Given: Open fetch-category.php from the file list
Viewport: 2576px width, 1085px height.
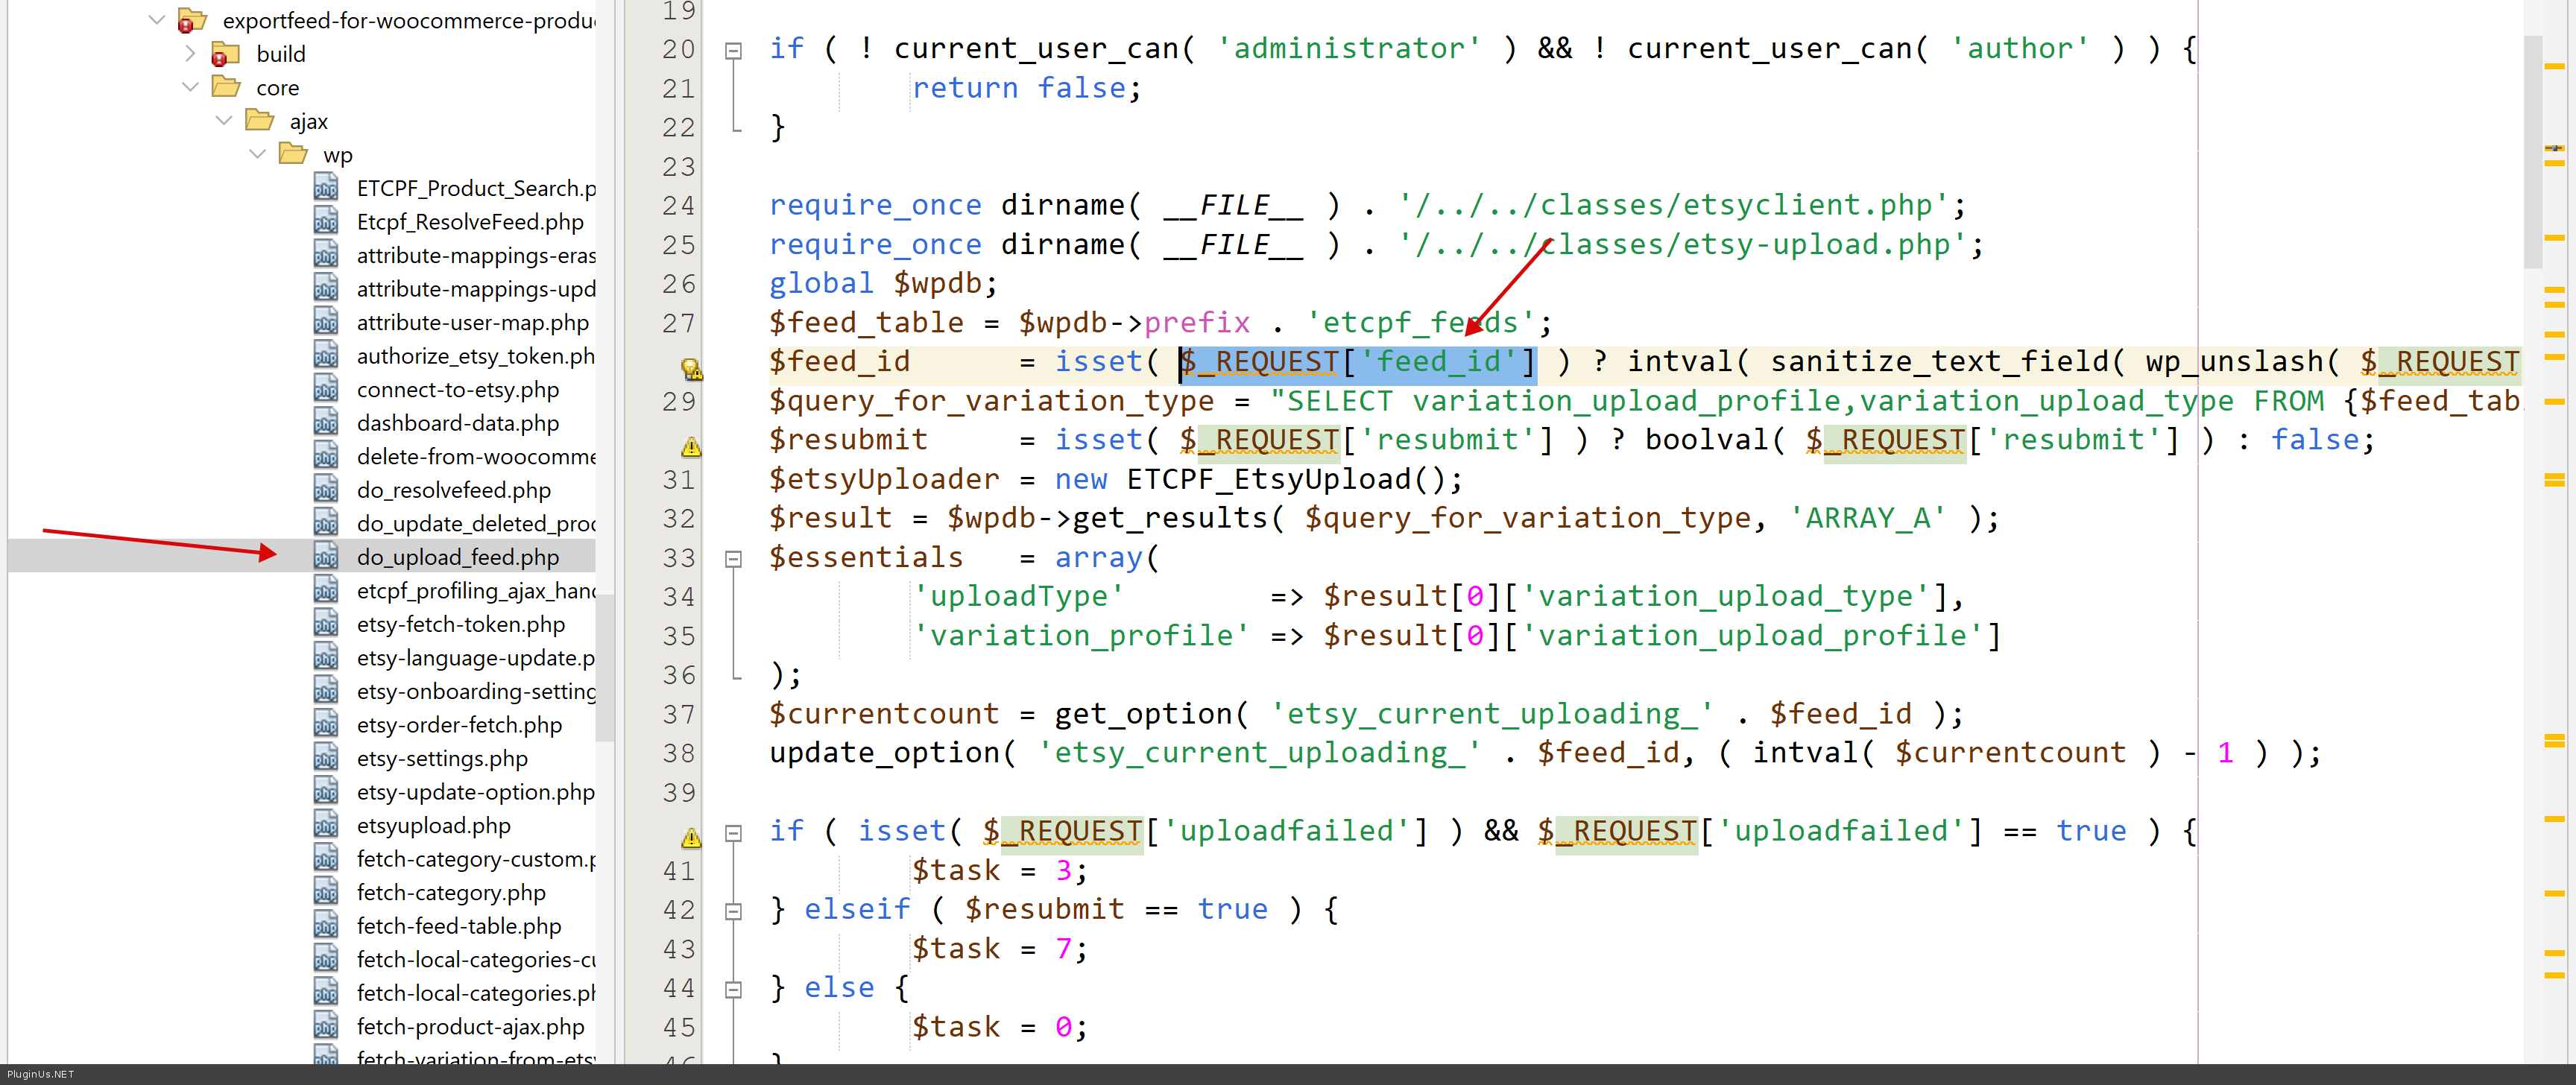Looking at the screenshot, I should [450, 892].
